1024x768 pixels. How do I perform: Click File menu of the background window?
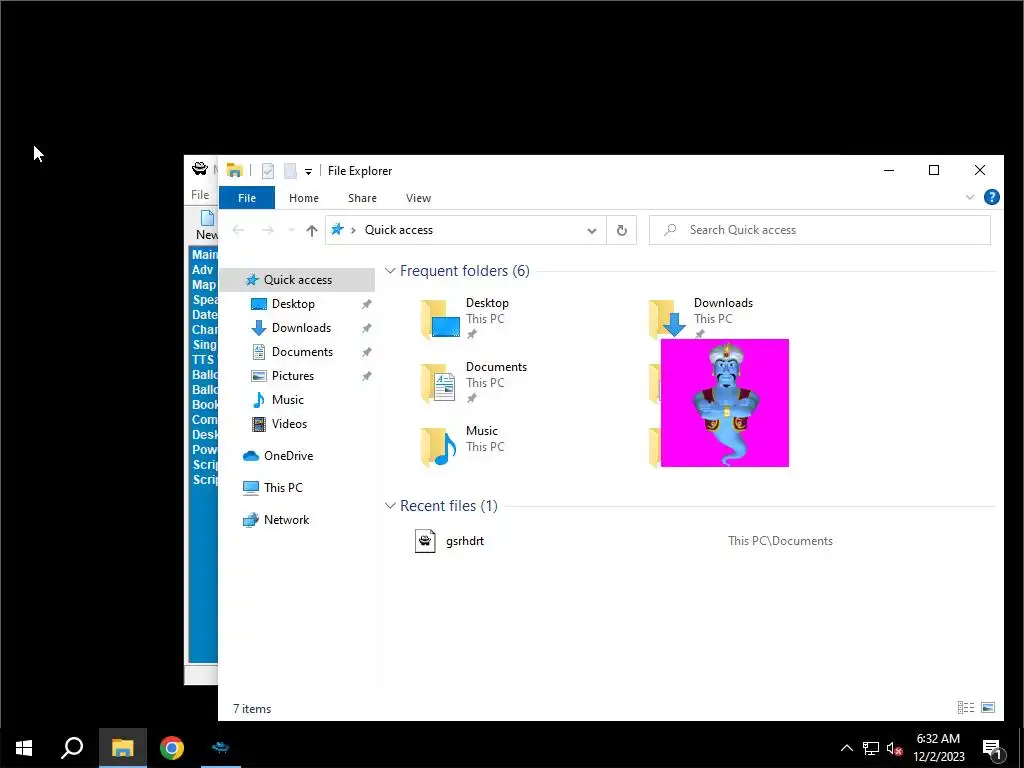[200, 195]
